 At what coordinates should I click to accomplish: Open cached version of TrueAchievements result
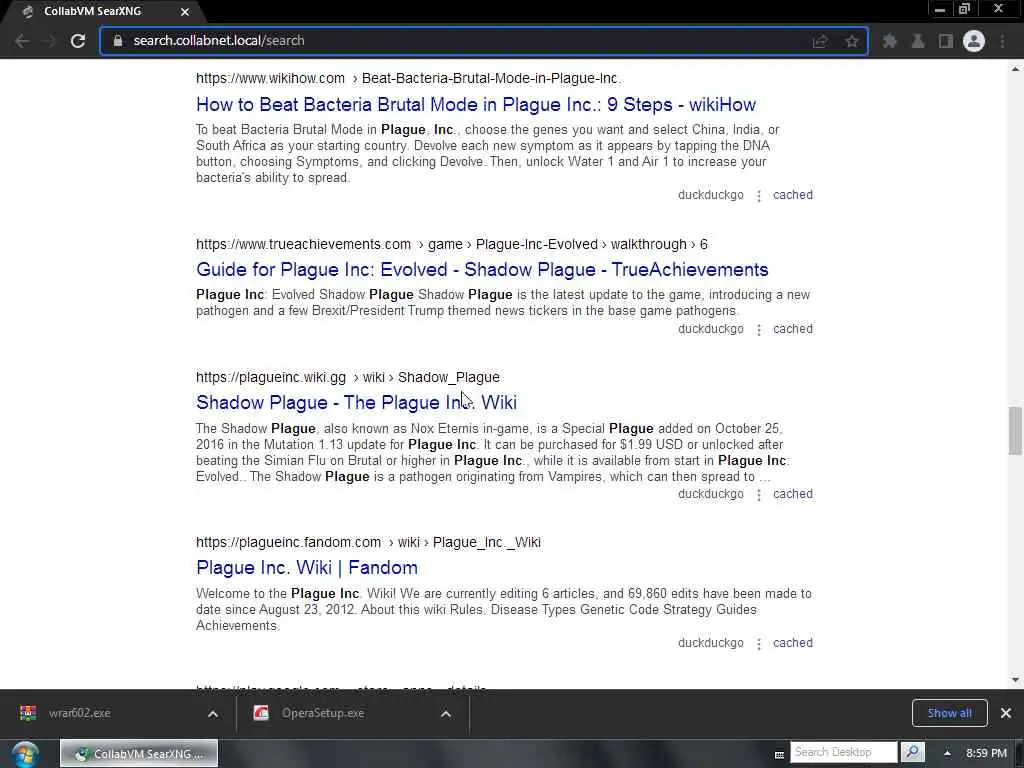pos(793,328)
